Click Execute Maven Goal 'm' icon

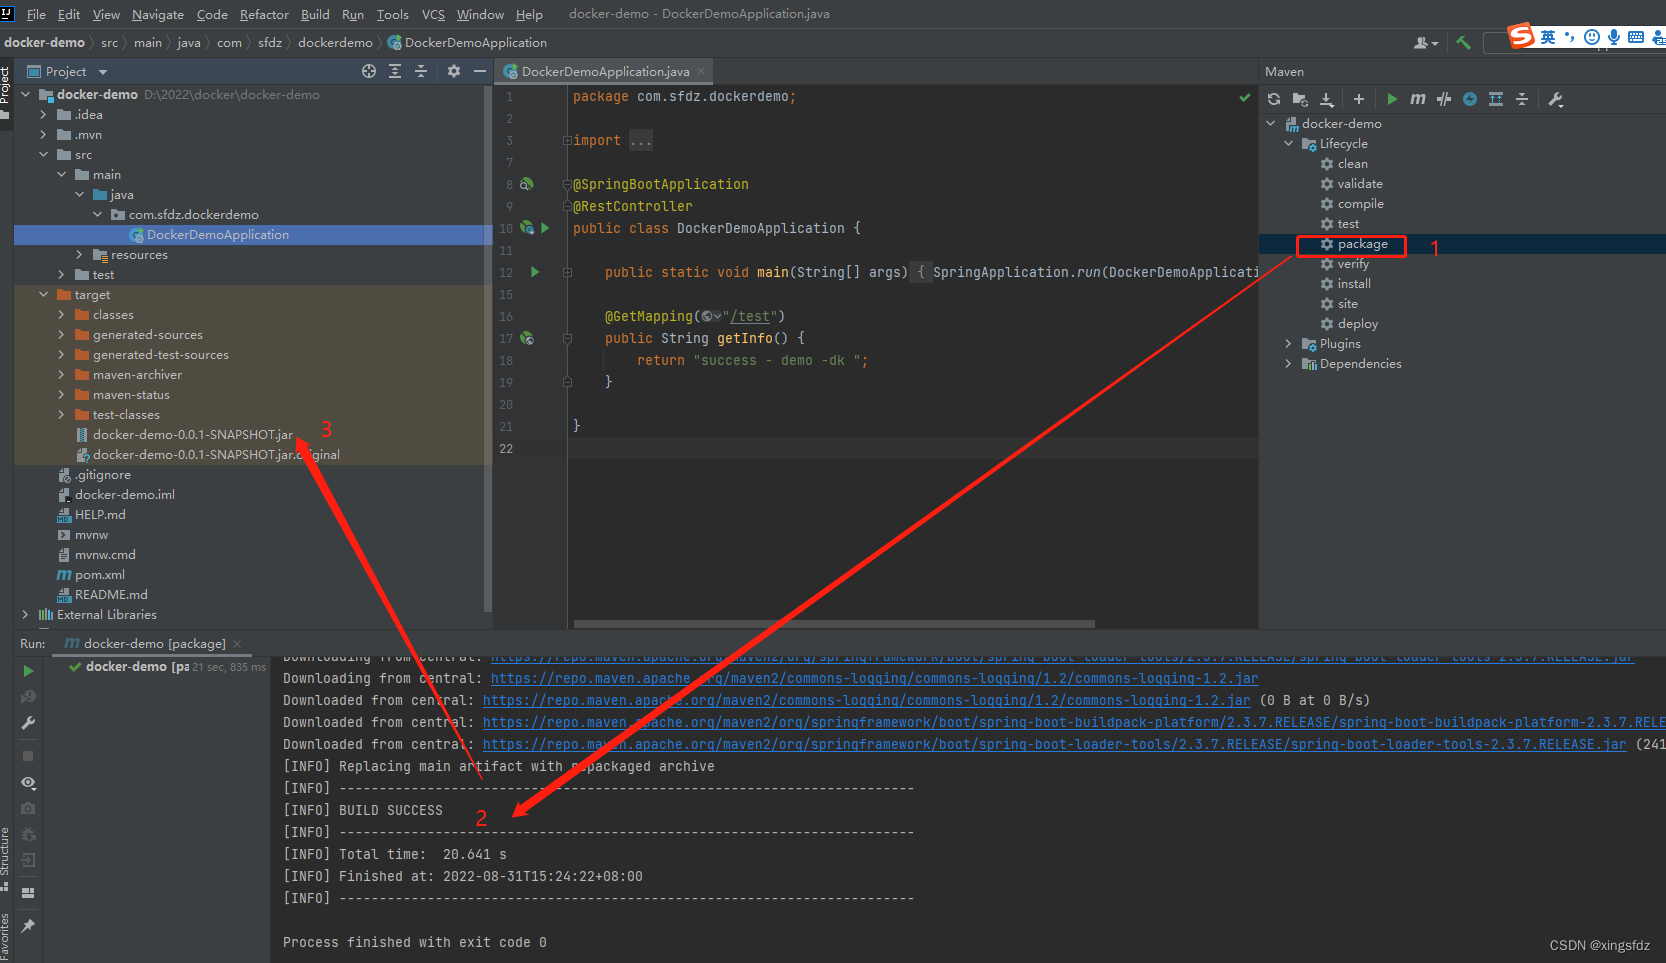click(1418, 99)
